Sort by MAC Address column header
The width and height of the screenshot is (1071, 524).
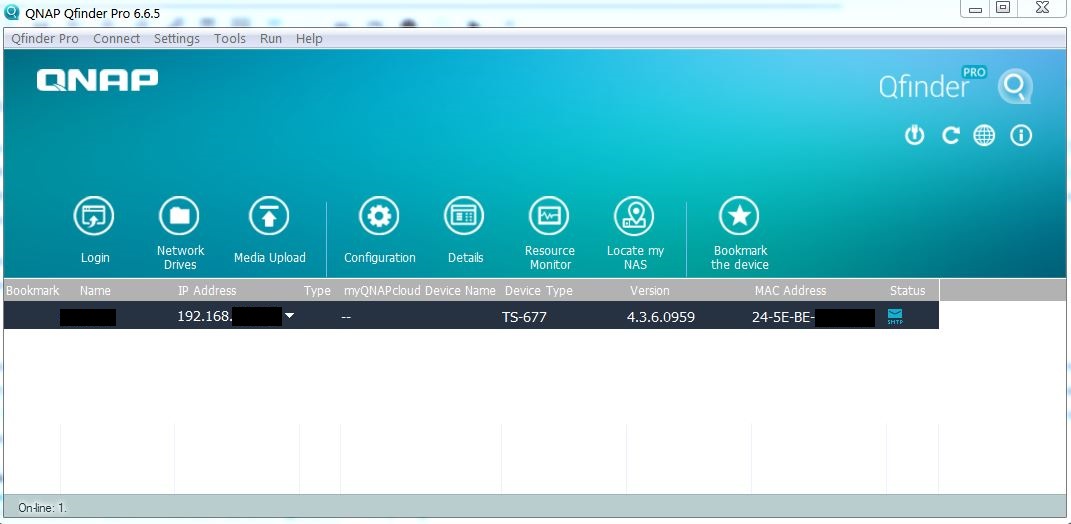(x=790, y=290)
